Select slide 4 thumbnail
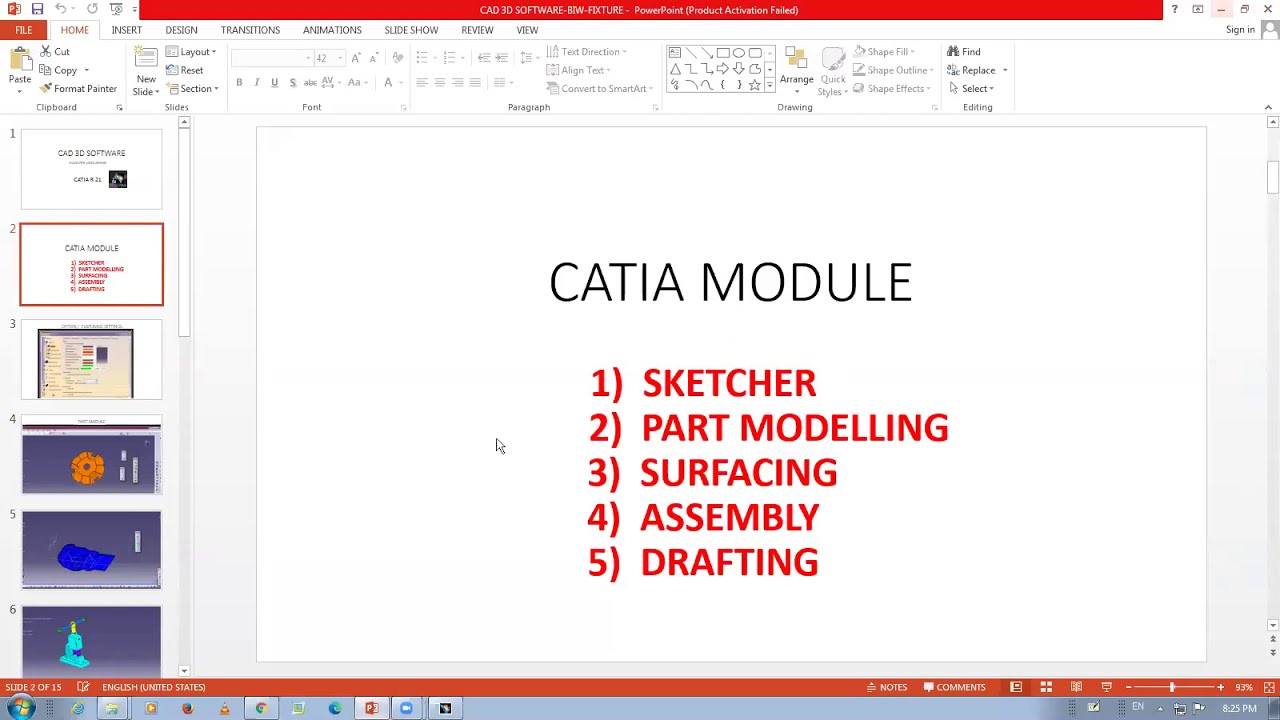Image resolution: width=1280 pixels, height=720 pixels. pos(91,455)
